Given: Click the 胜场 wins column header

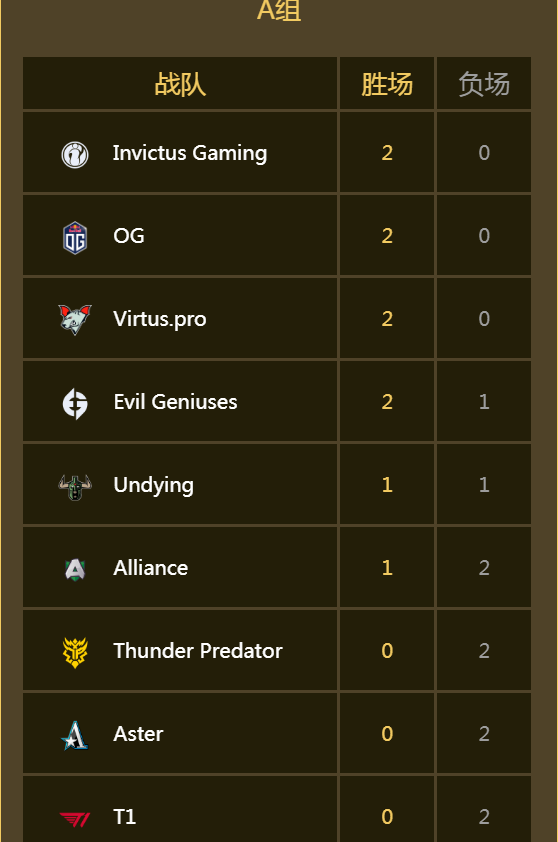Looking at the screenshot, I should pyautogui.click(x=387, y=84).
